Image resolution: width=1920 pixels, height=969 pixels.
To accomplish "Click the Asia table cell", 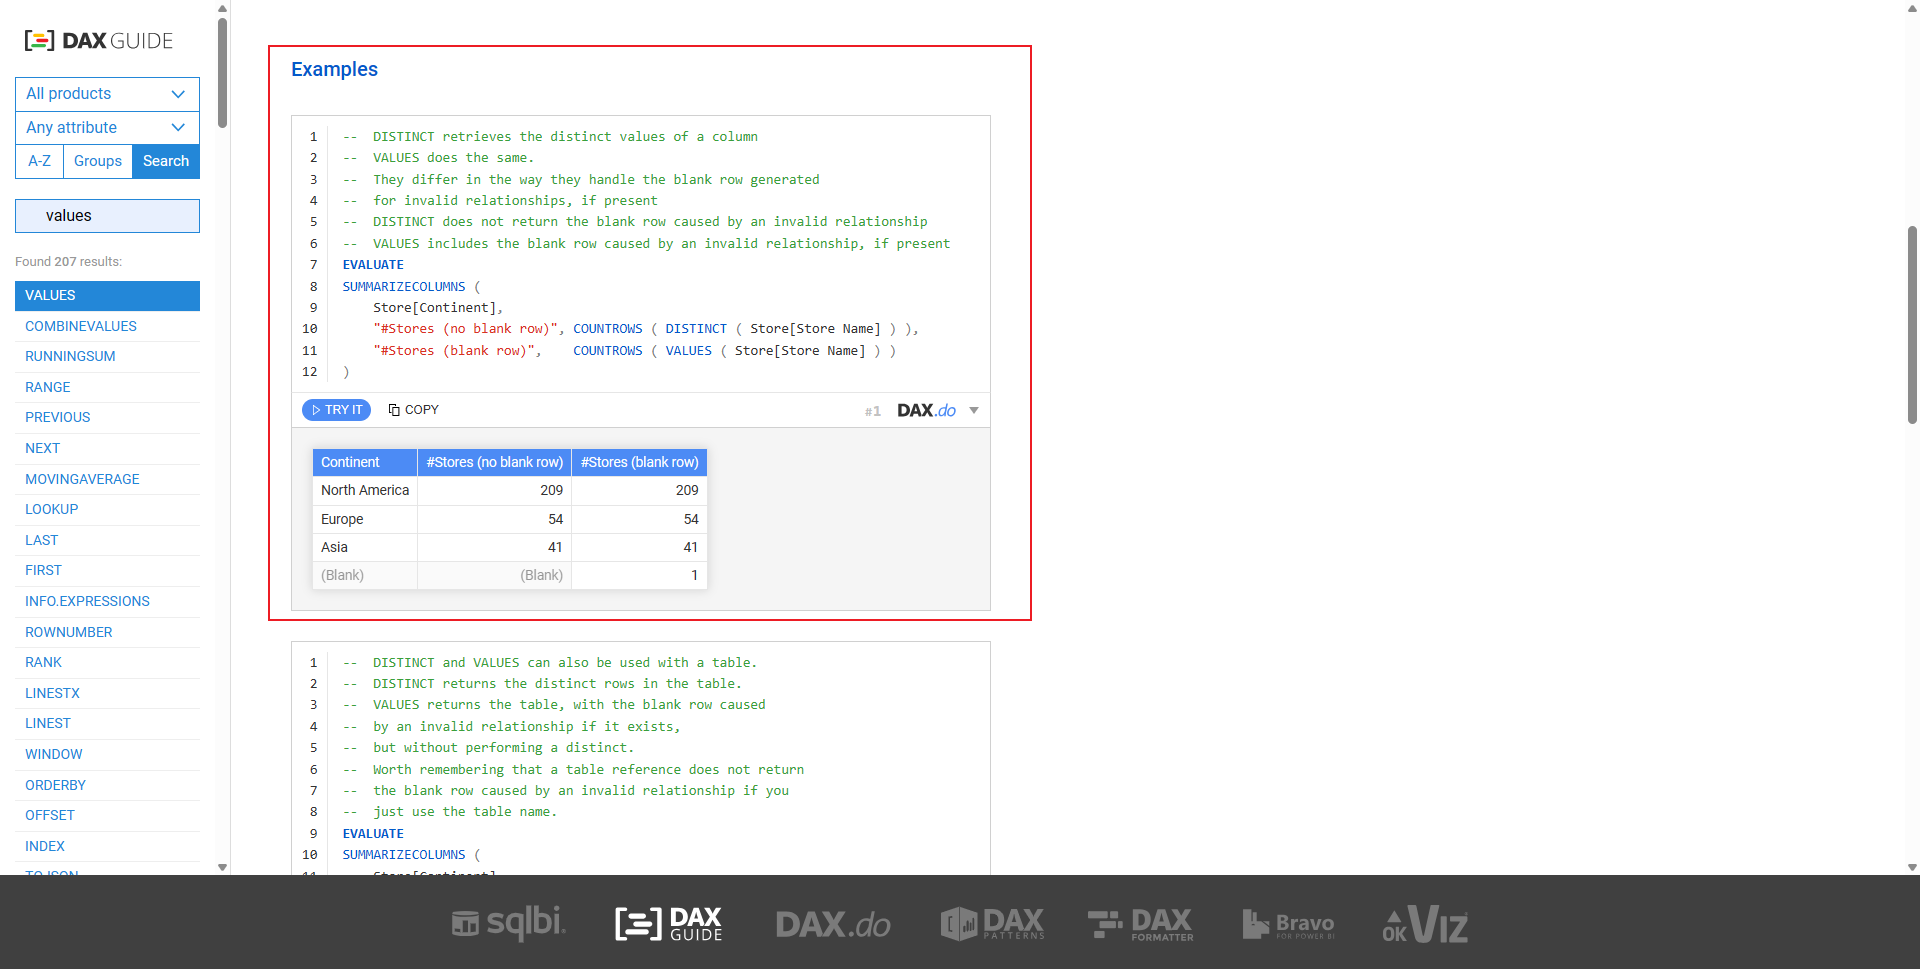I will pos(365,547).
